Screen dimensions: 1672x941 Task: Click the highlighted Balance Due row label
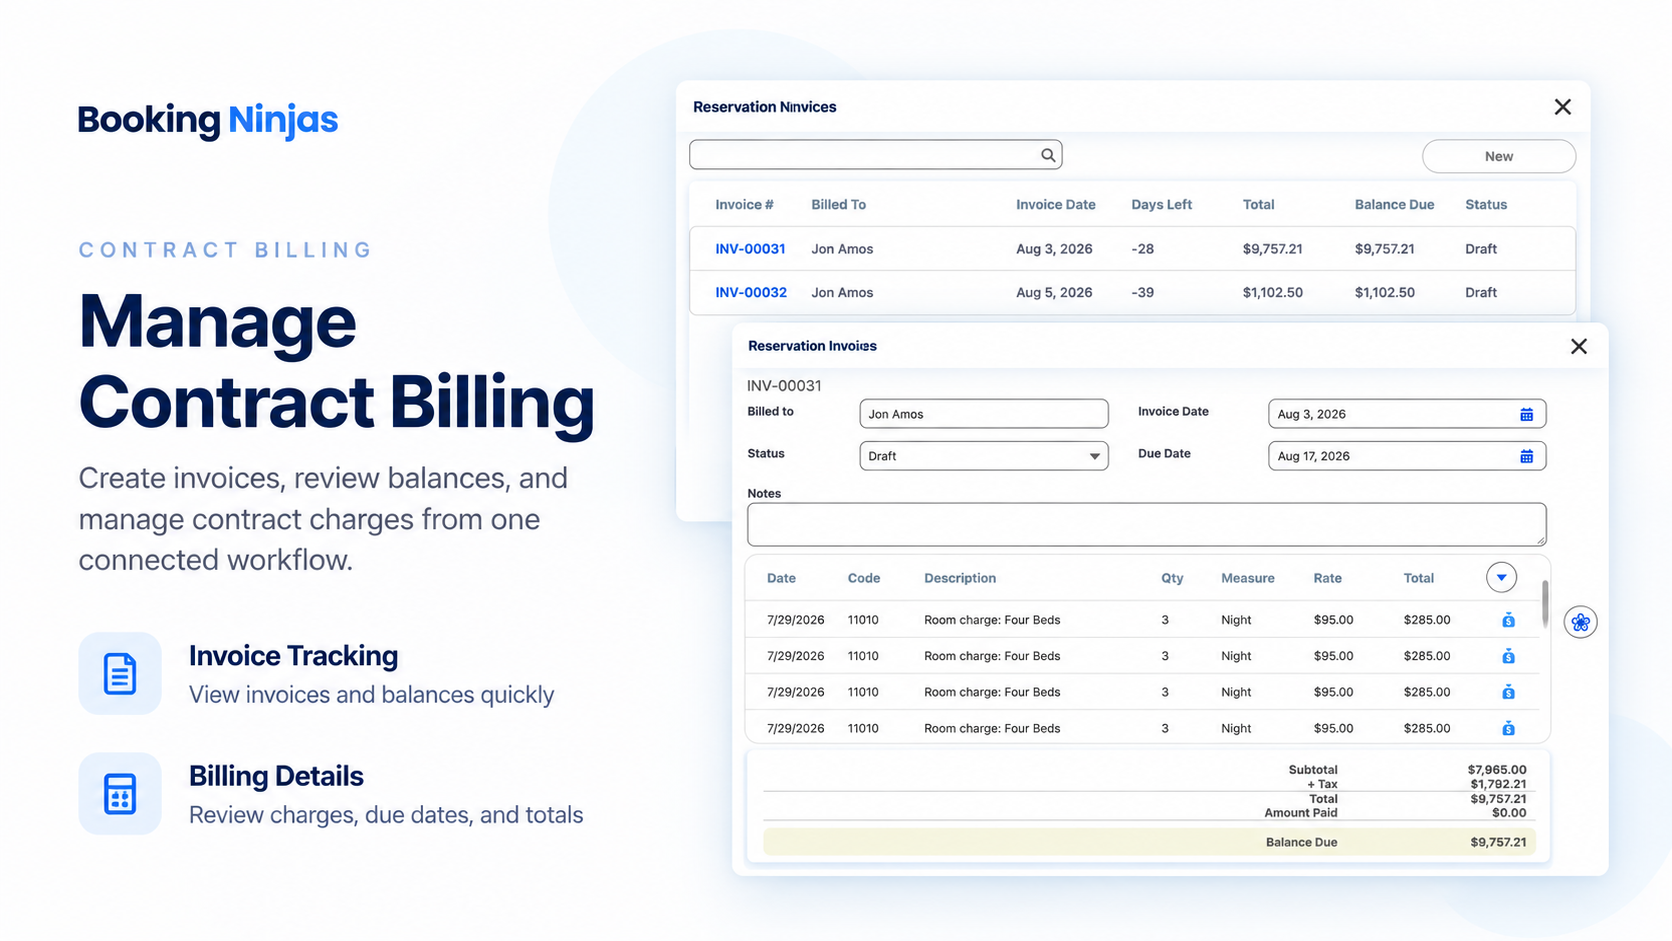pyautogui.click(x=1301, y=842)
